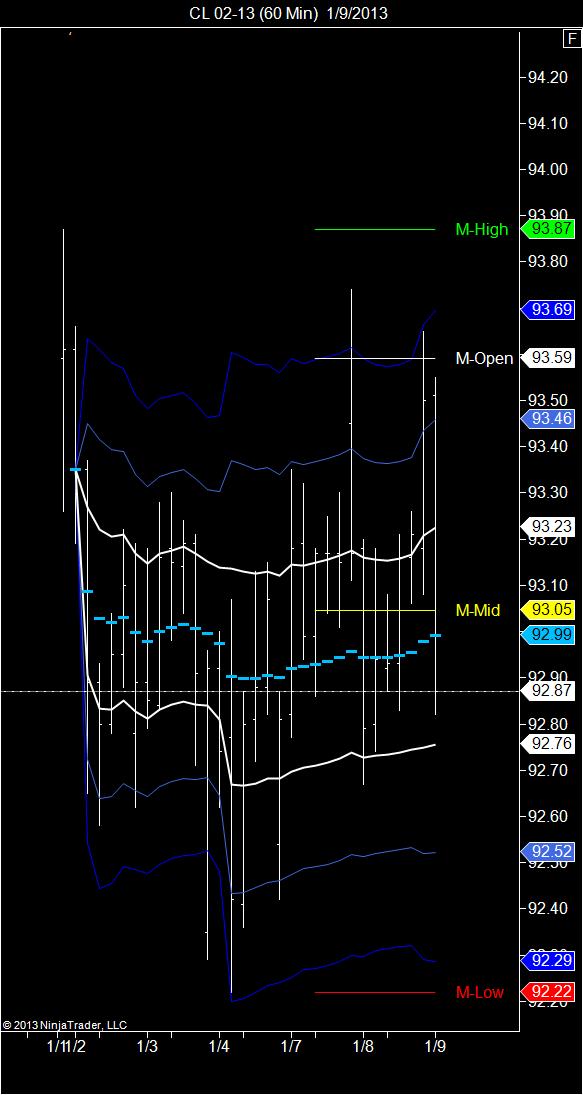This screenshot has height=1095, width=583.
Task: Click the green 93.87 price marker
Action: 548,229
